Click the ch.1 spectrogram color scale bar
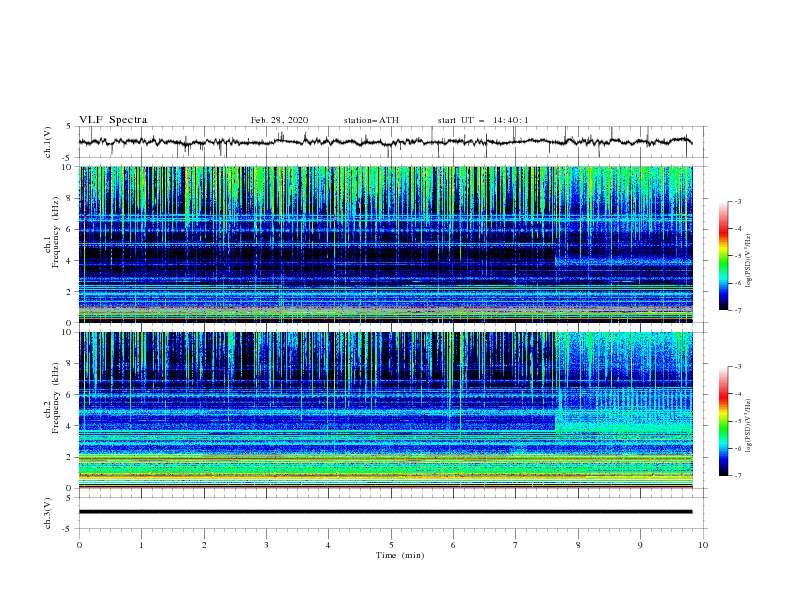Viewport: 792px width, 612px height. pyautogui.click(x=723, y=256)
